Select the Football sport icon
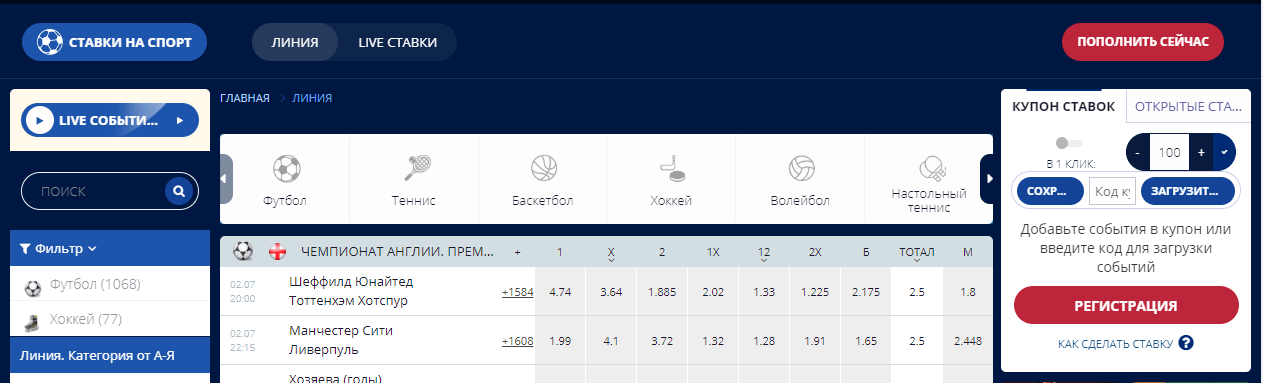1263x383 pixels. pyautogui.click(x=286, y=166)
